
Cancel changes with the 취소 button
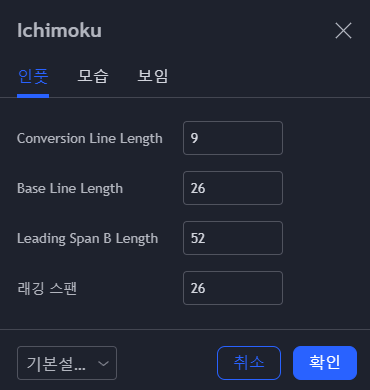click(x=249, y=363)
